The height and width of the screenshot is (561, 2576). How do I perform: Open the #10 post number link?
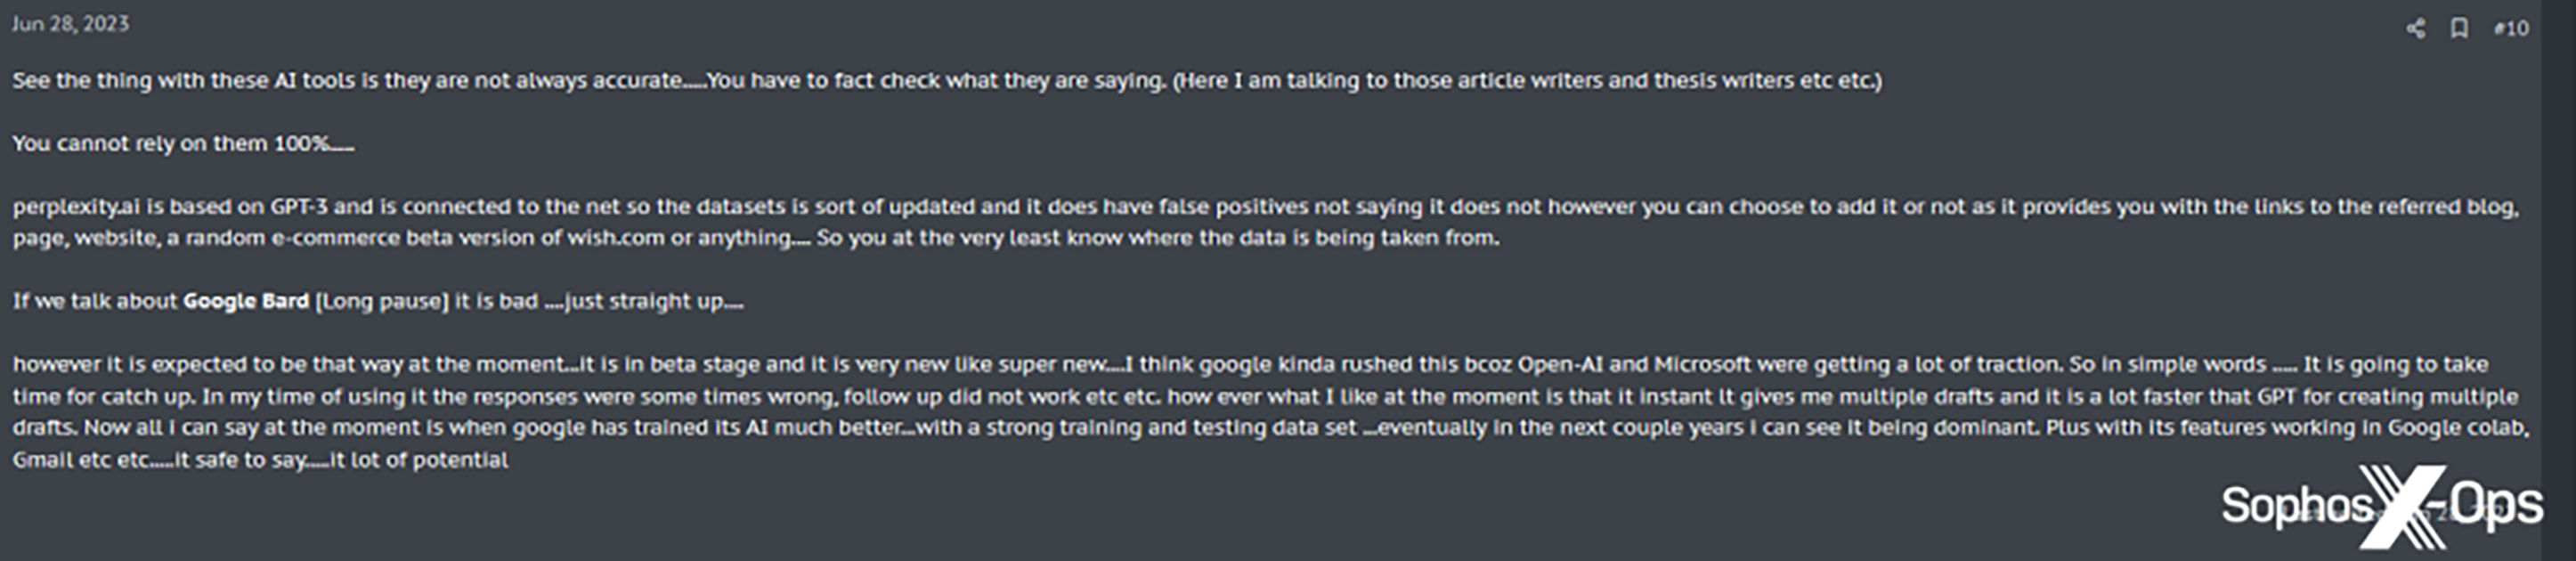pos(2511,28)
